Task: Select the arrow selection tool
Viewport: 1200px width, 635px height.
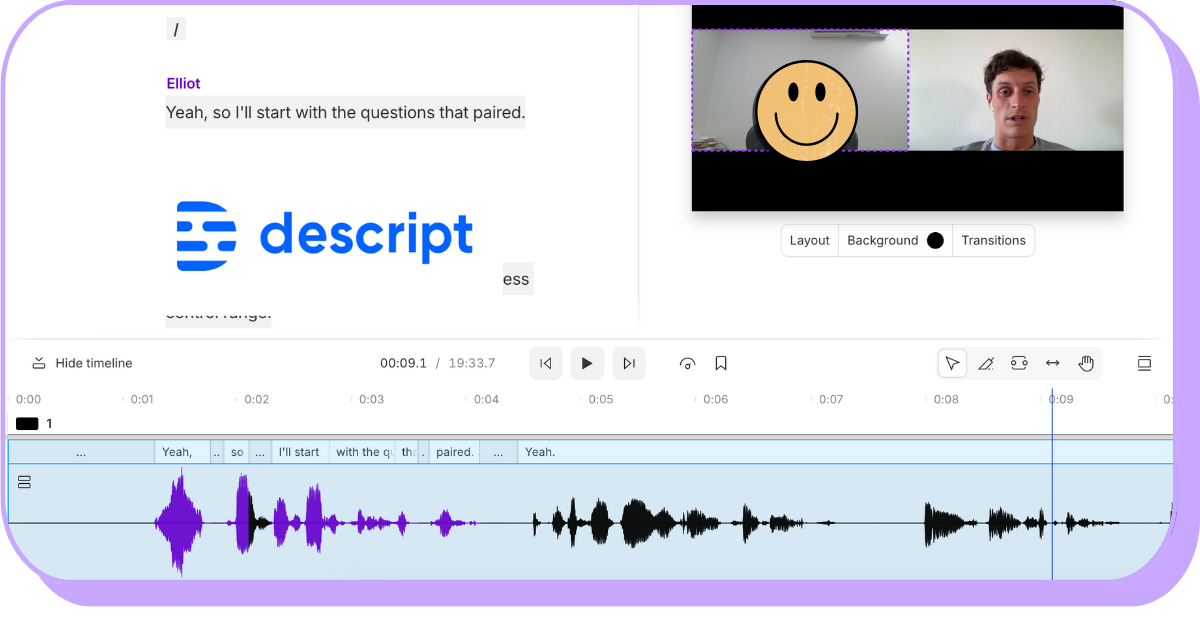Action: [952, 363]
